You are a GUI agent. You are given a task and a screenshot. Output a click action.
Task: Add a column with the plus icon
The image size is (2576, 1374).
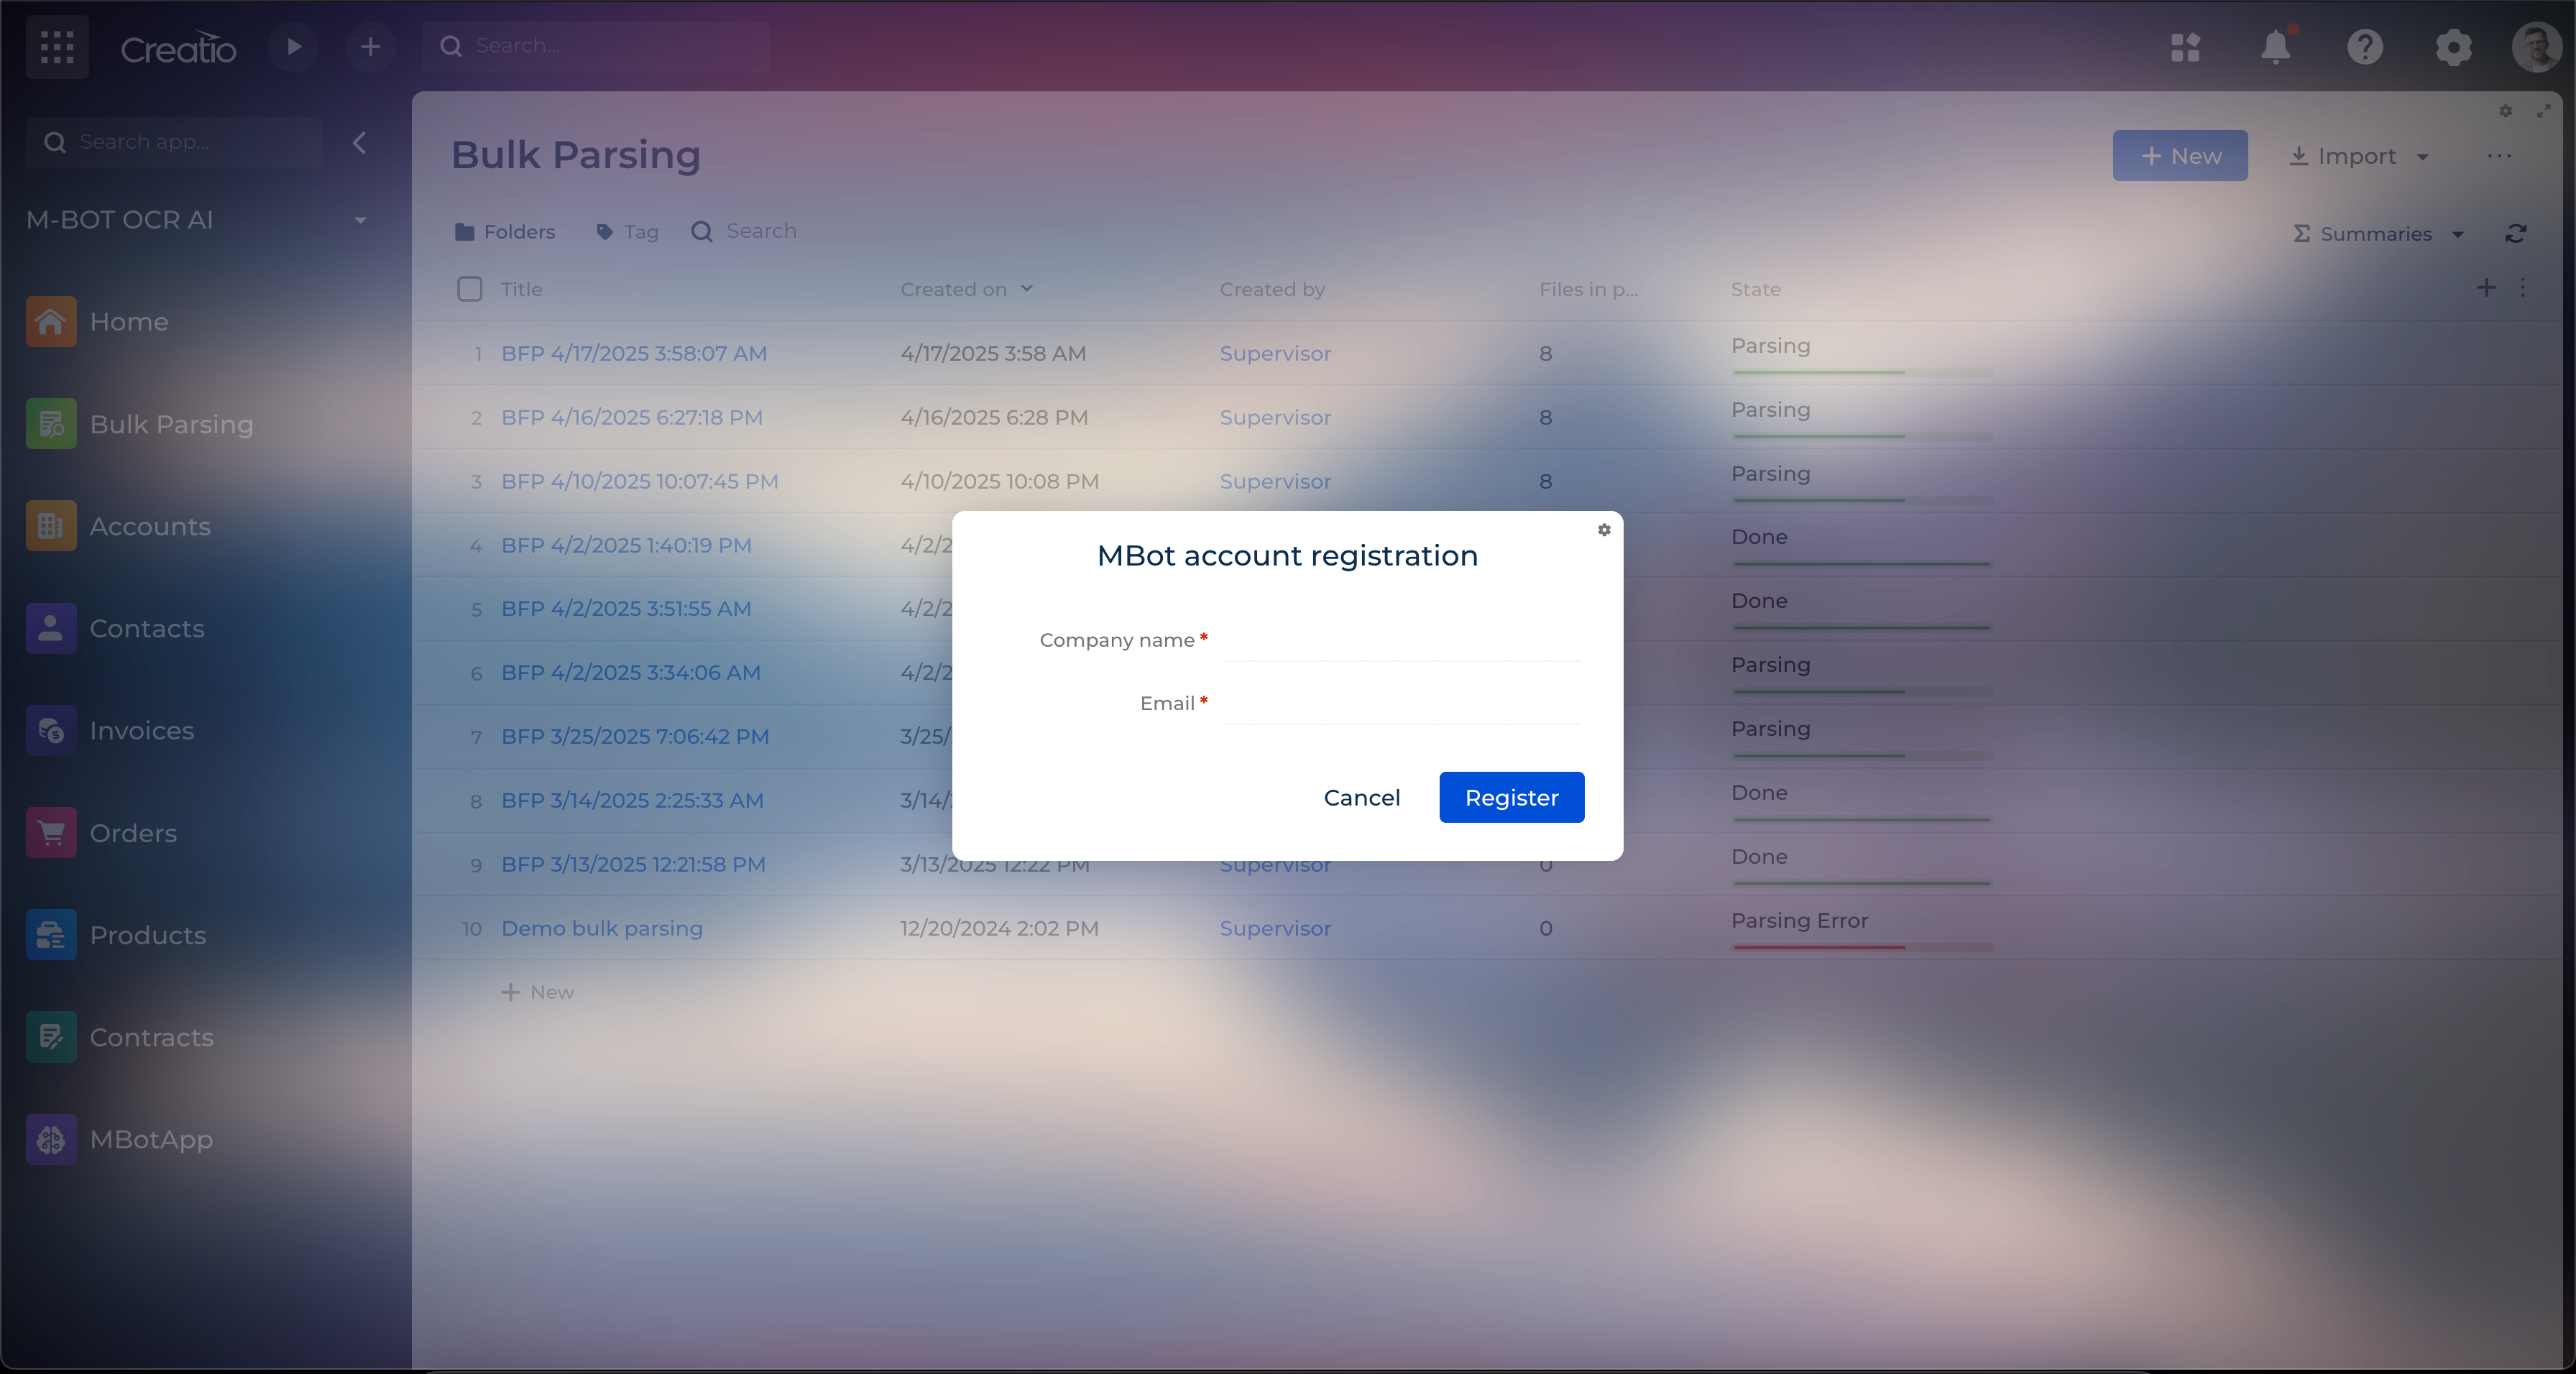[2486, 288]
